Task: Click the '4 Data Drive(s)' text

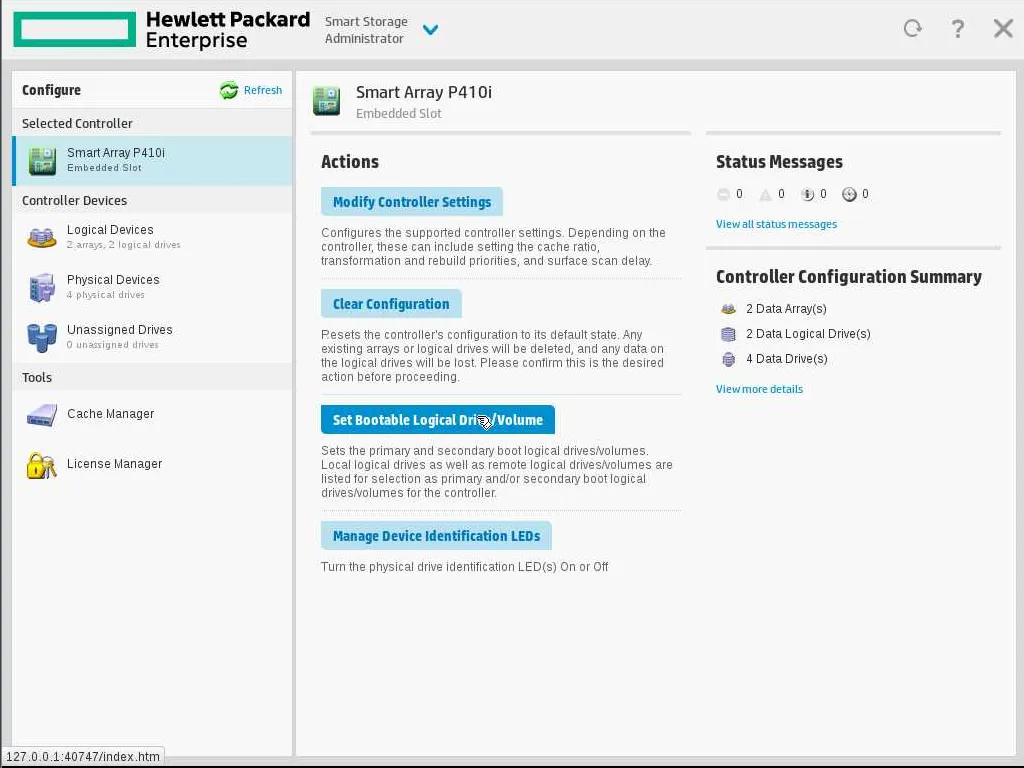Action: (x=786, y=359)
